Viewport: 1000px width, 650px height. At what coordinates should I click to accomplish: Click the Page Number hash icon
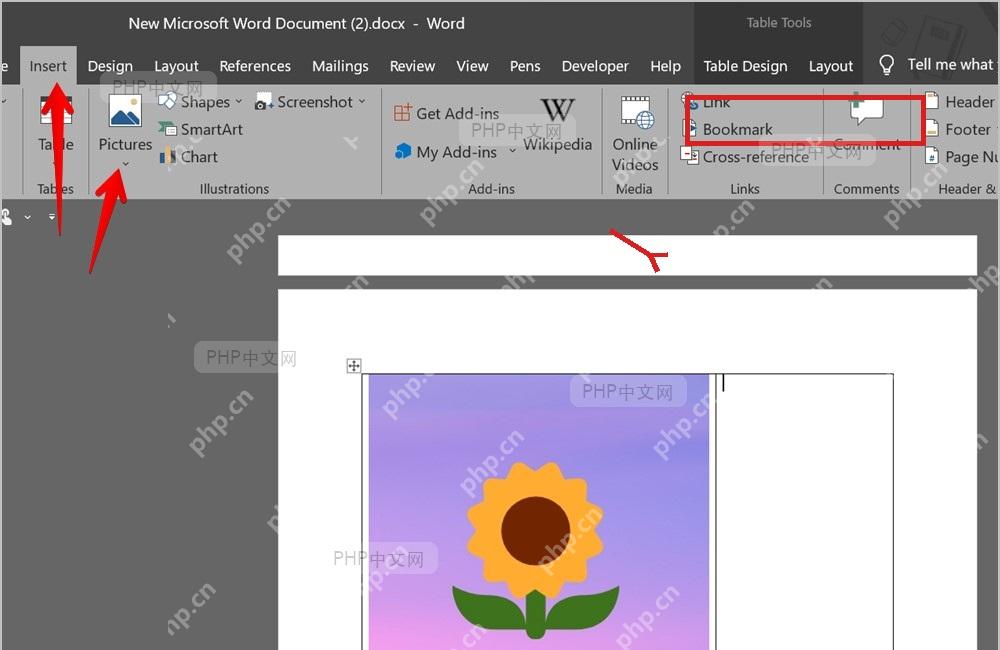coord(932,156)
